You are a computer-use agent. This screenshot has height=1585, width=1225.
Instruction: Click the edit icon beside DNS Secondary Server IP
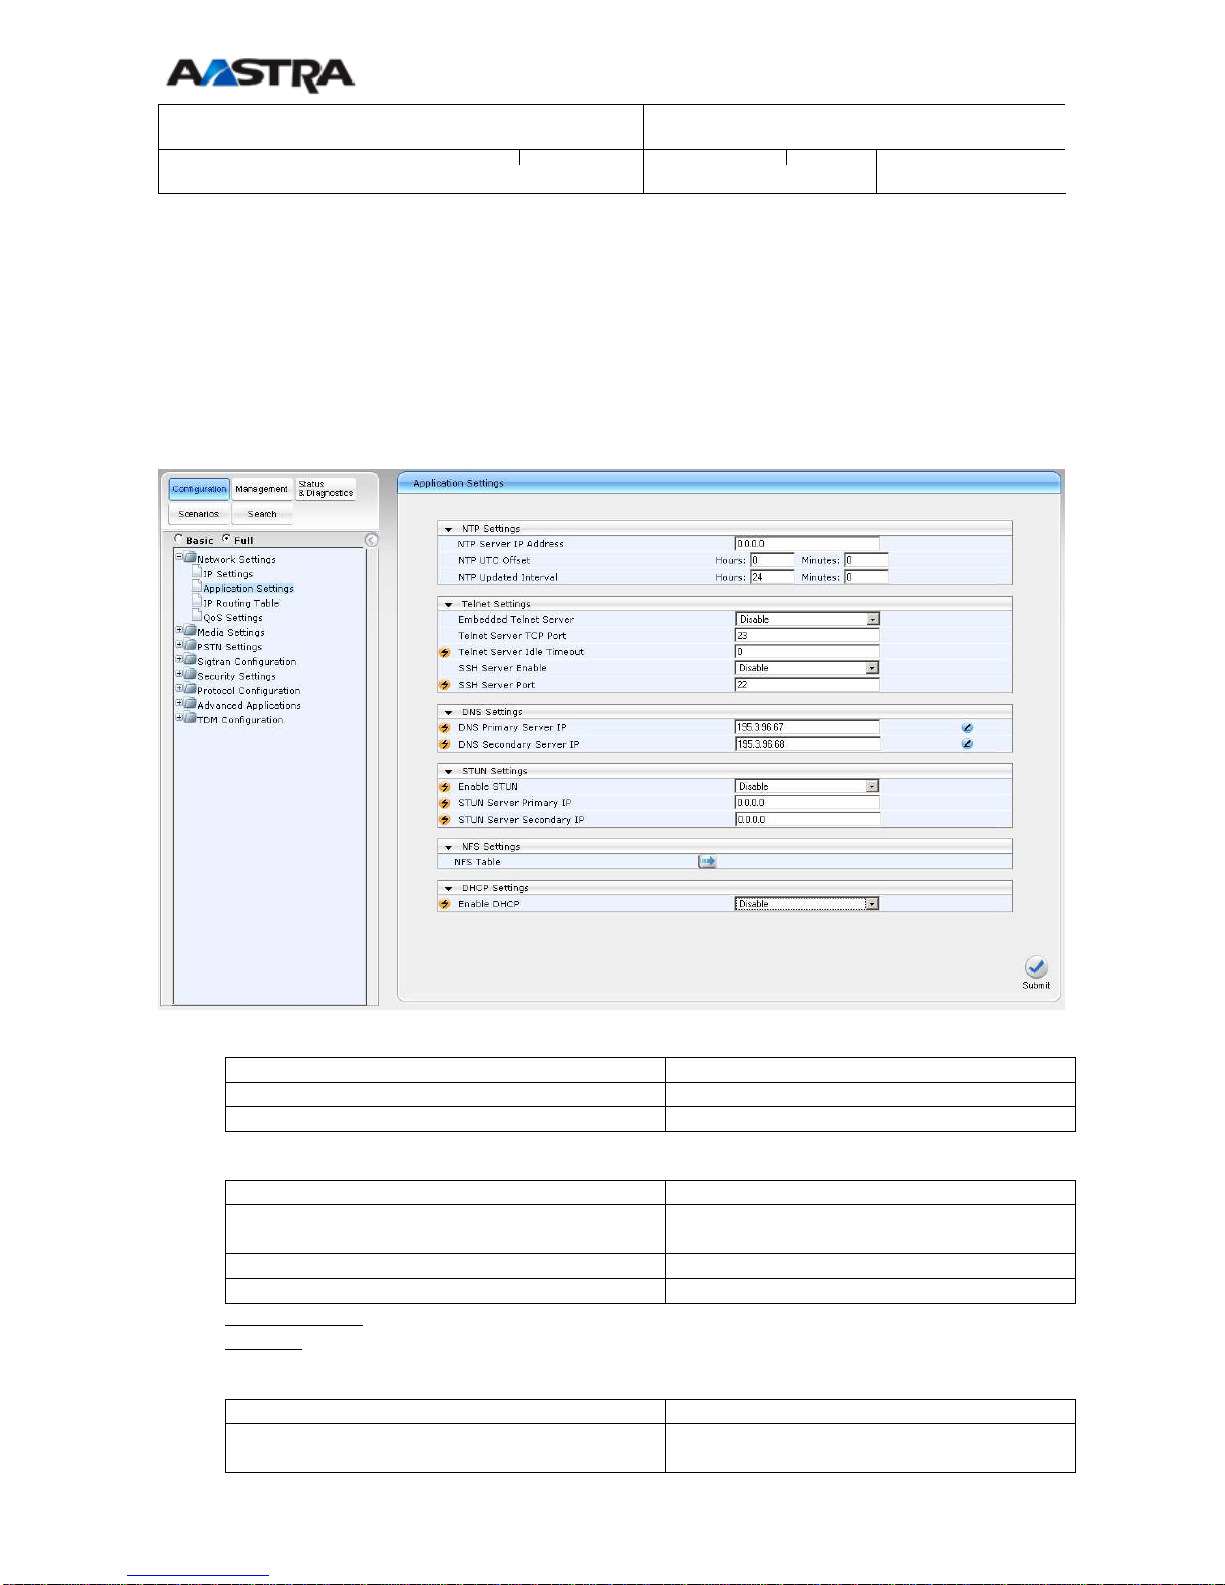click(967, 744)
